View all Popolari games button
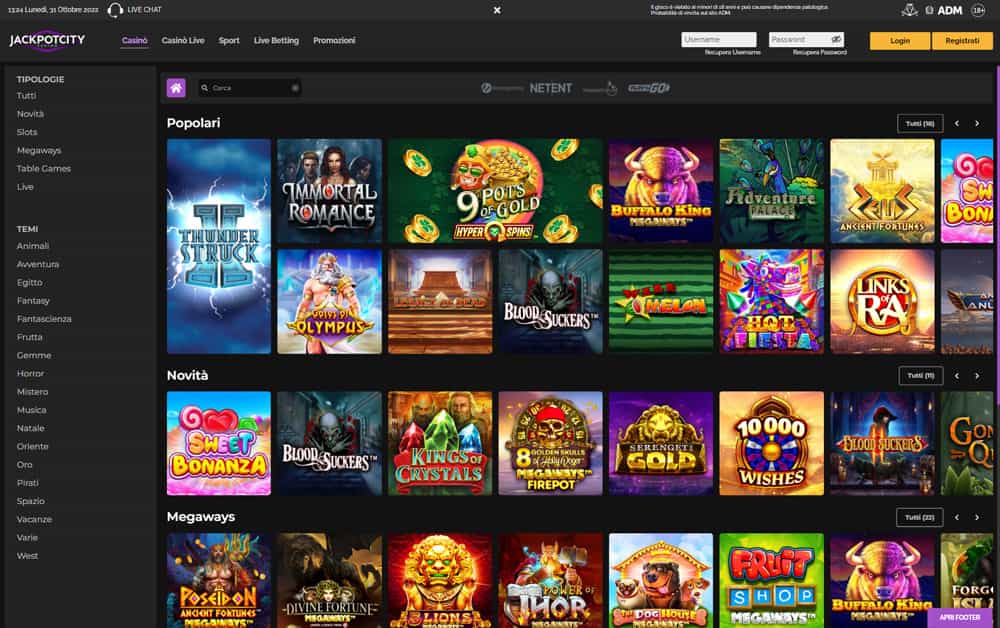1000x628 pixels. point(920,123)
